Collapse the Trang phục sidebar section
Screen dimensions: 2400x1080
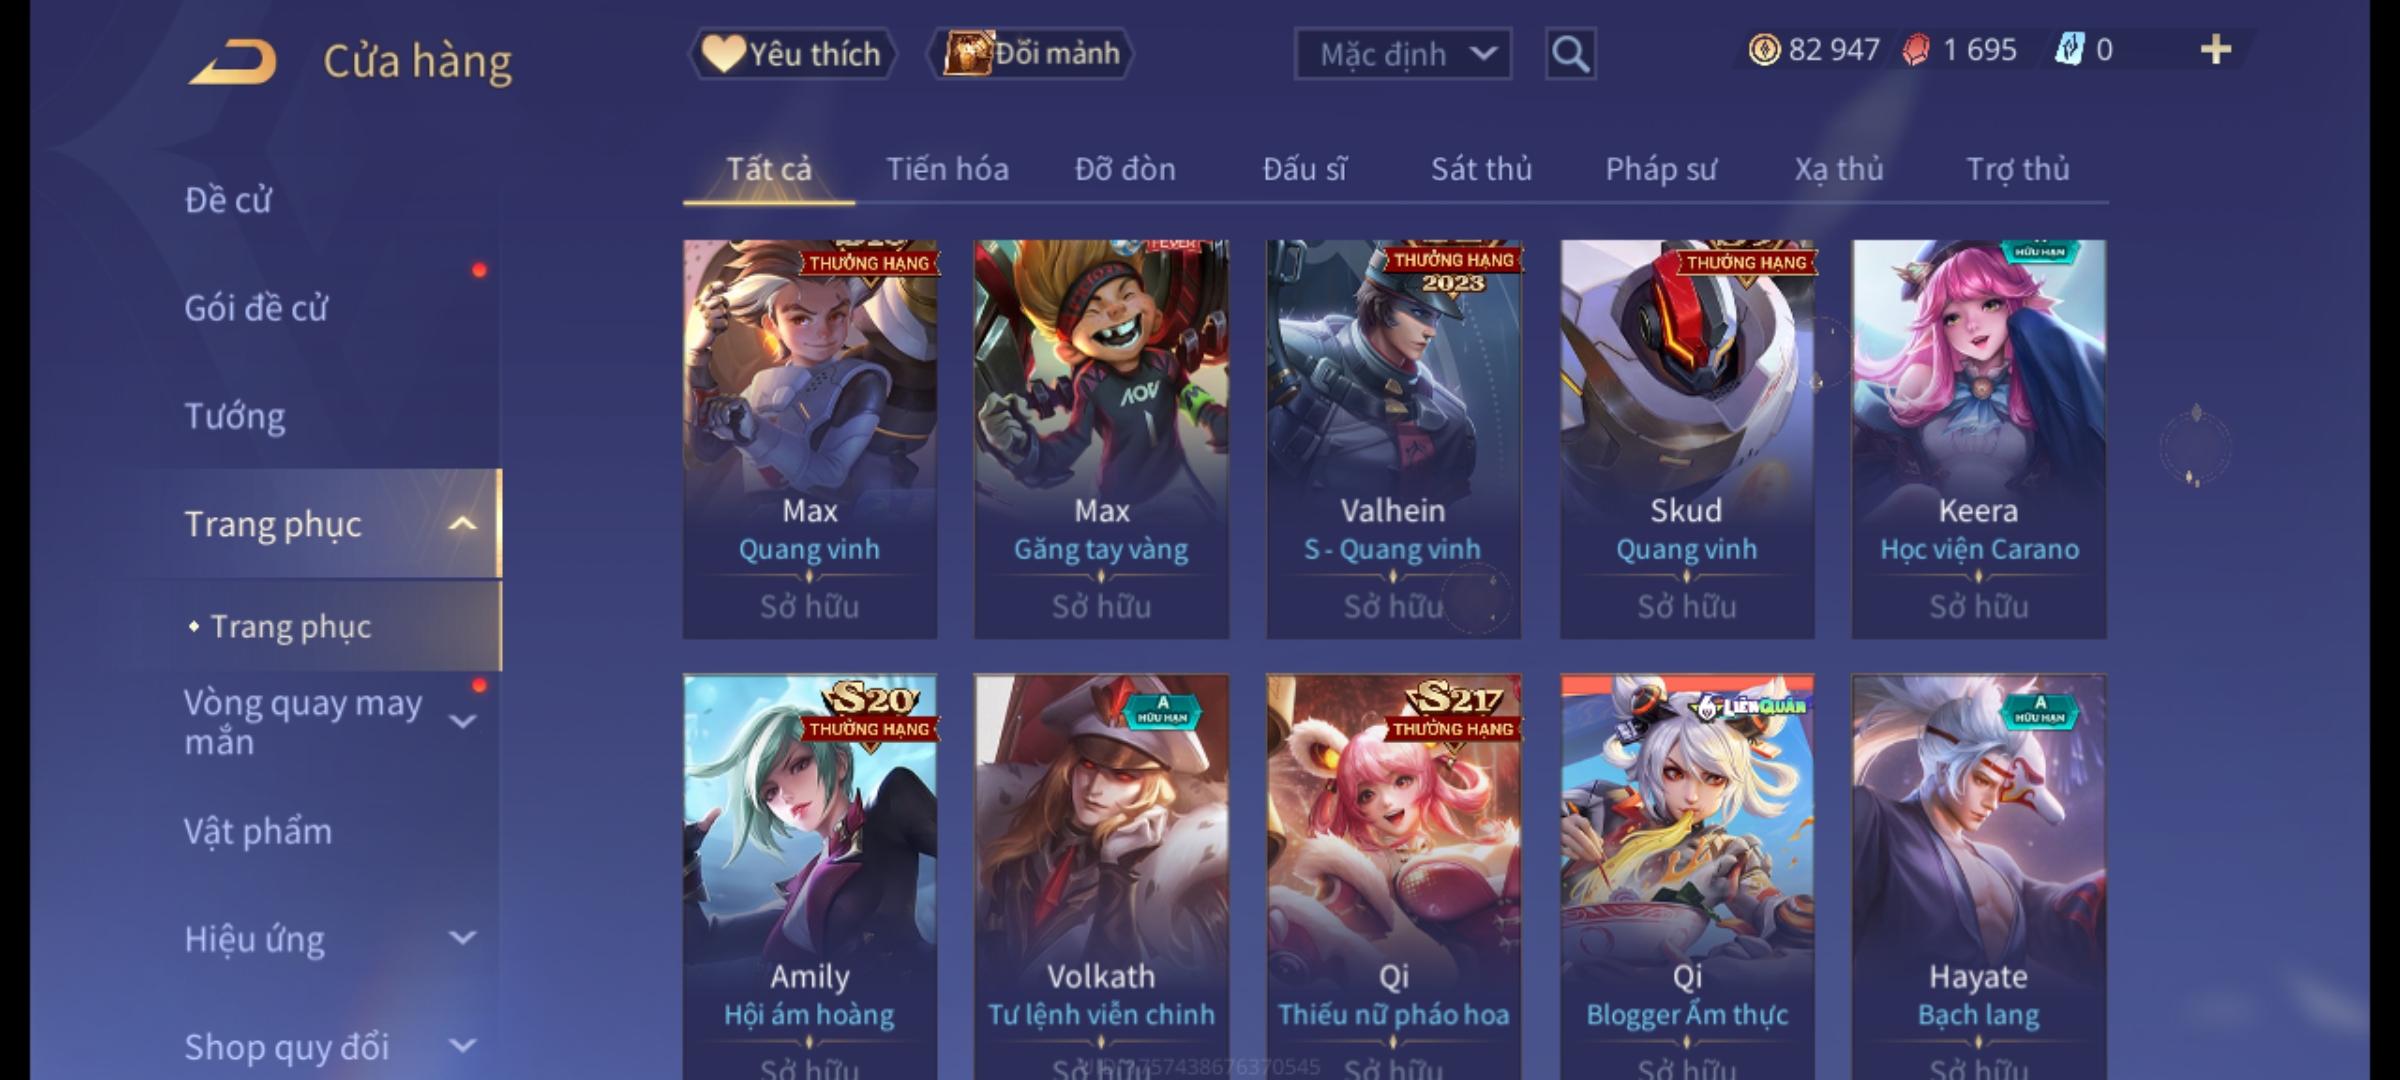coord(462,524)
